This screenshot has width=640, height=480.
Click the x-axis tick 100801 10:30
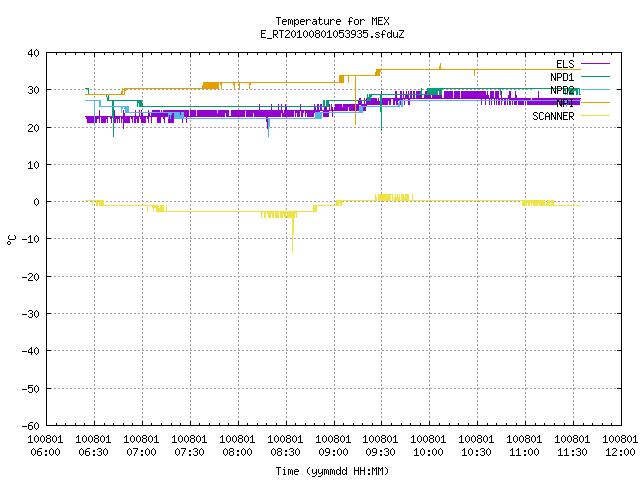[476, 445]
